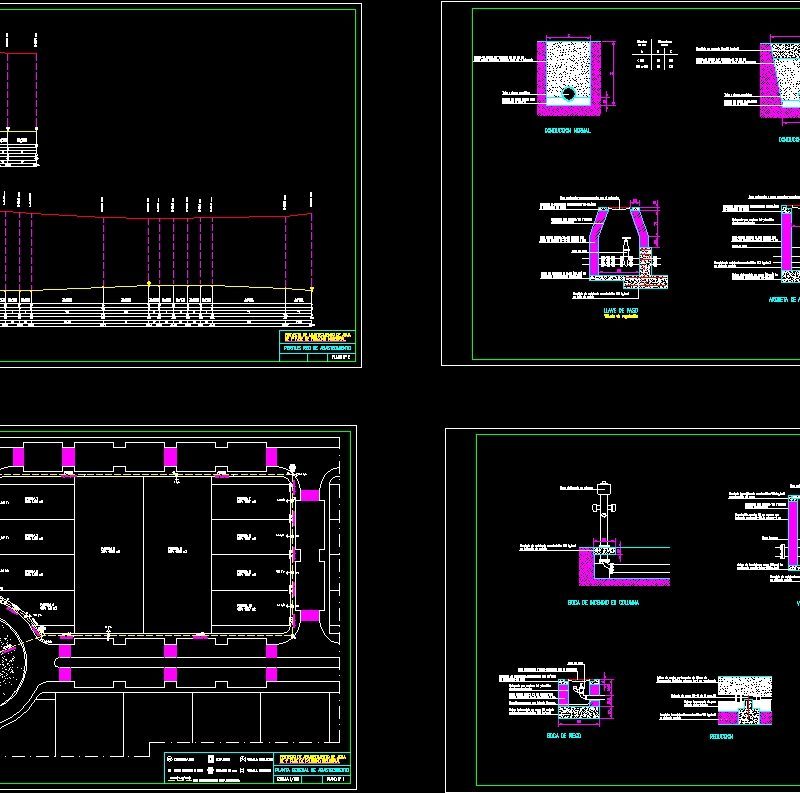This screenshot has height=793, width=800.
Task: Expand the dimension table on the top-right sheet
Action: [657, 57]
